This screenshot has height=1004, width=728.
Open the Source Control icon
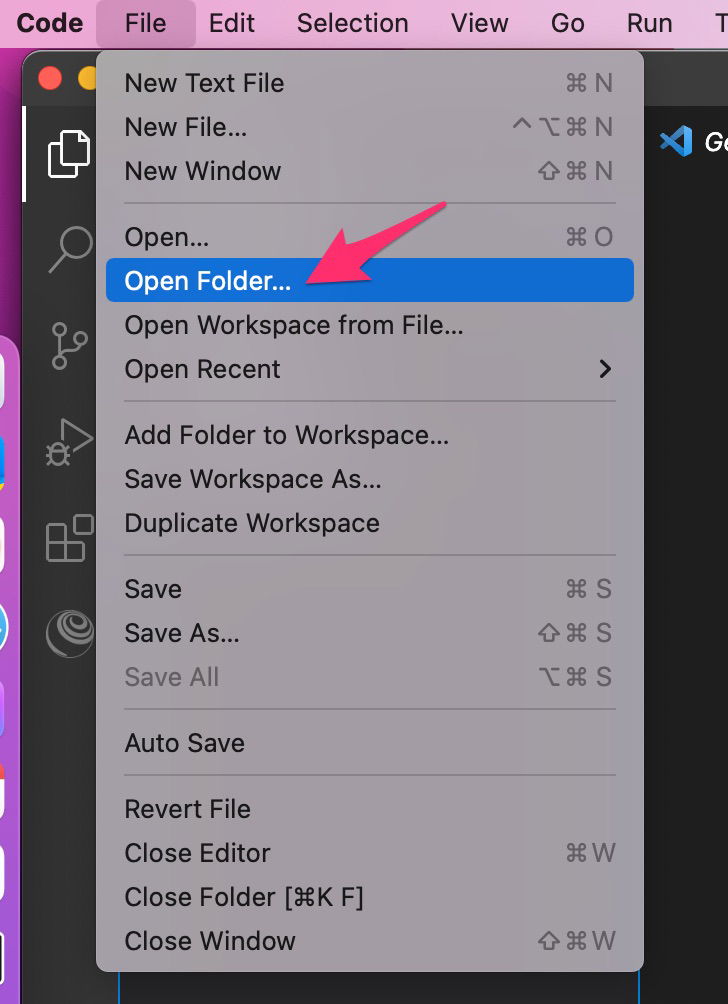tap(69, 346)
